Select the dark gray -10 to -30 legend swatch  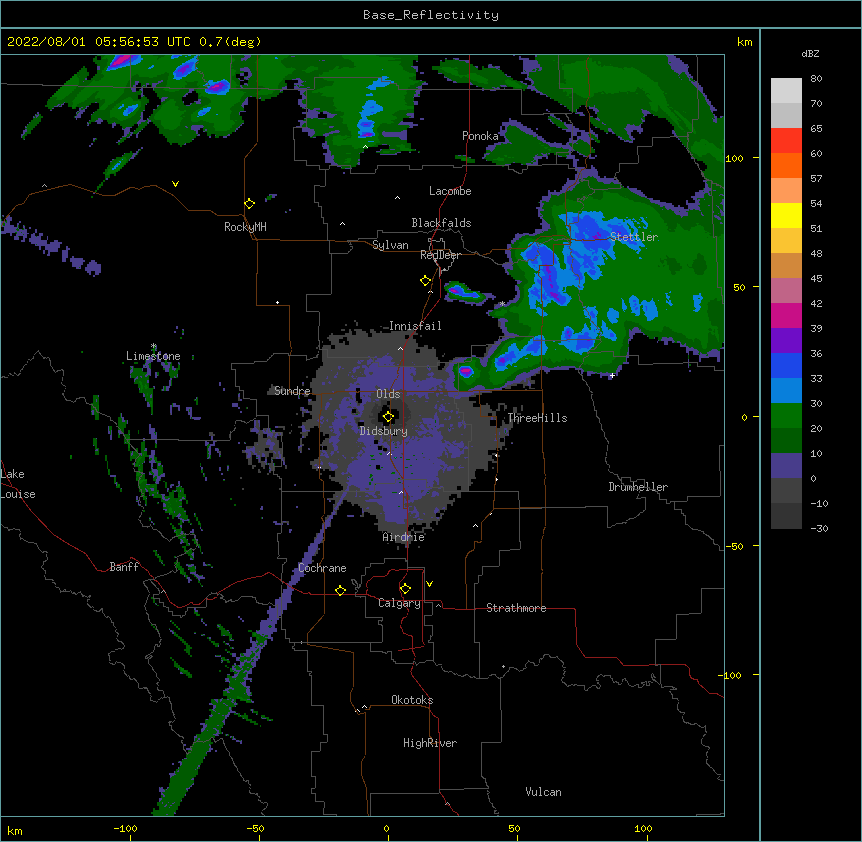786,516
